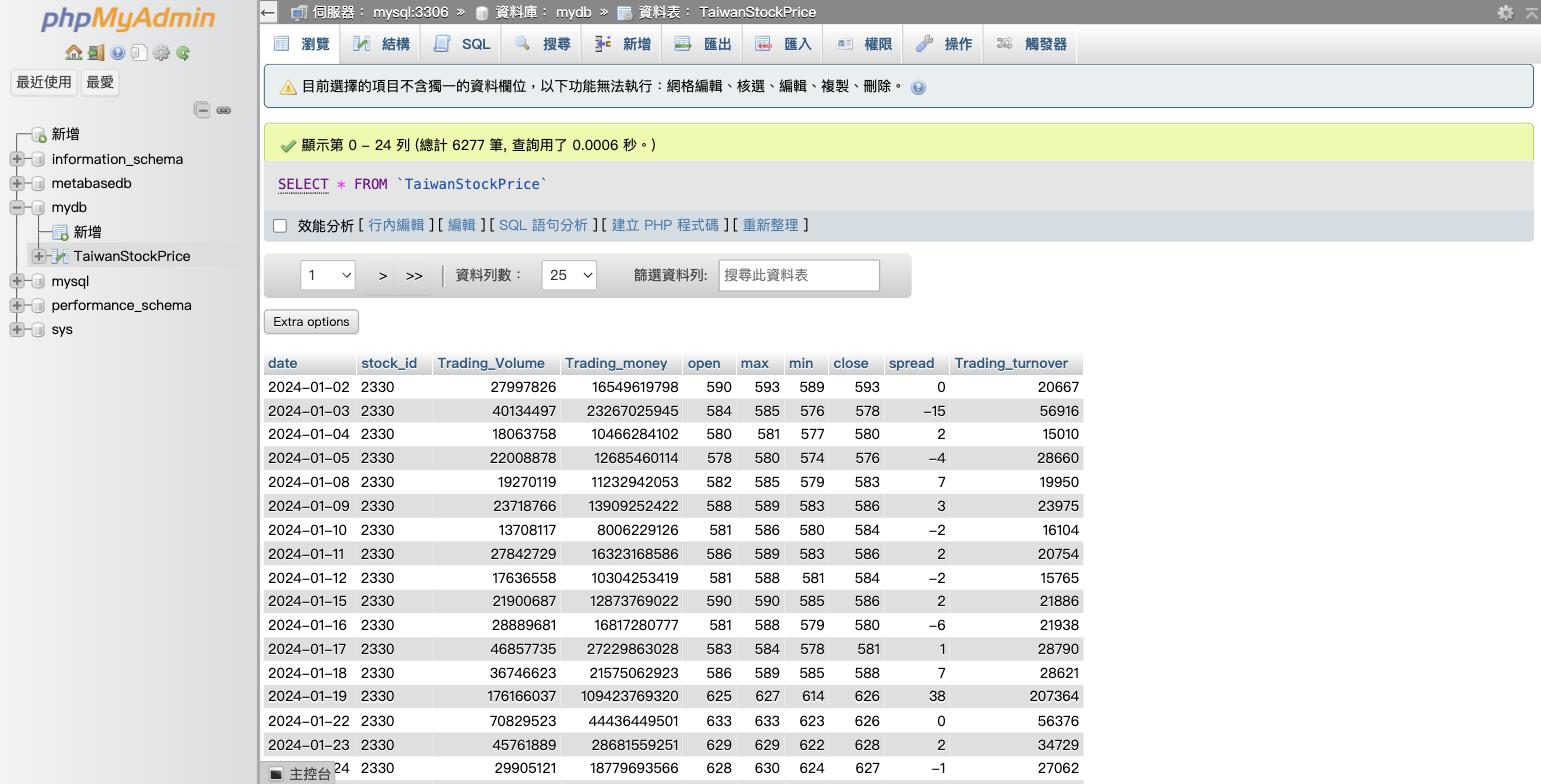Go to phpMyAdmin home via house icon
This screenshot has height=784, width=1541.
click(x=73, y=53)
